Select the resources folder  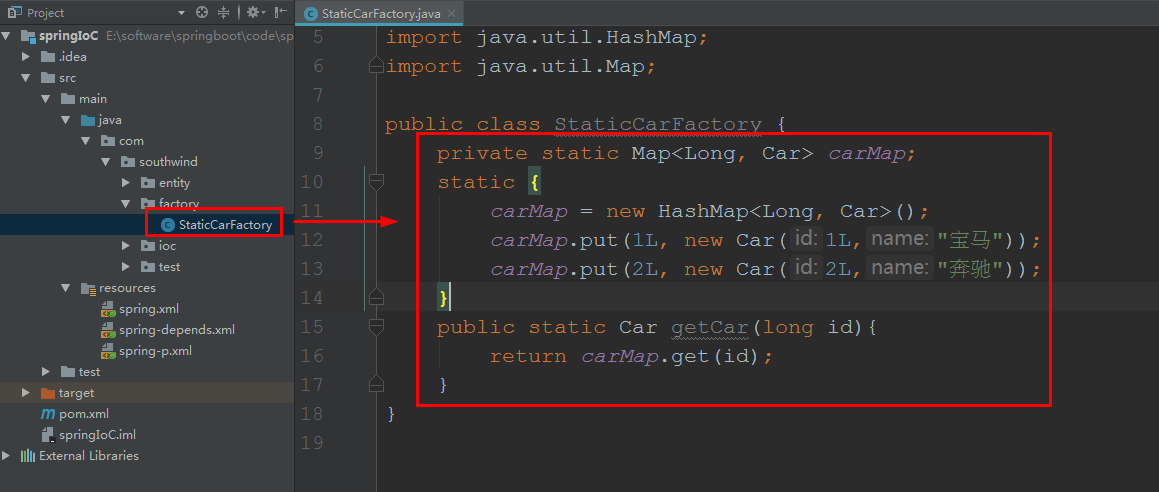(127, 288)
